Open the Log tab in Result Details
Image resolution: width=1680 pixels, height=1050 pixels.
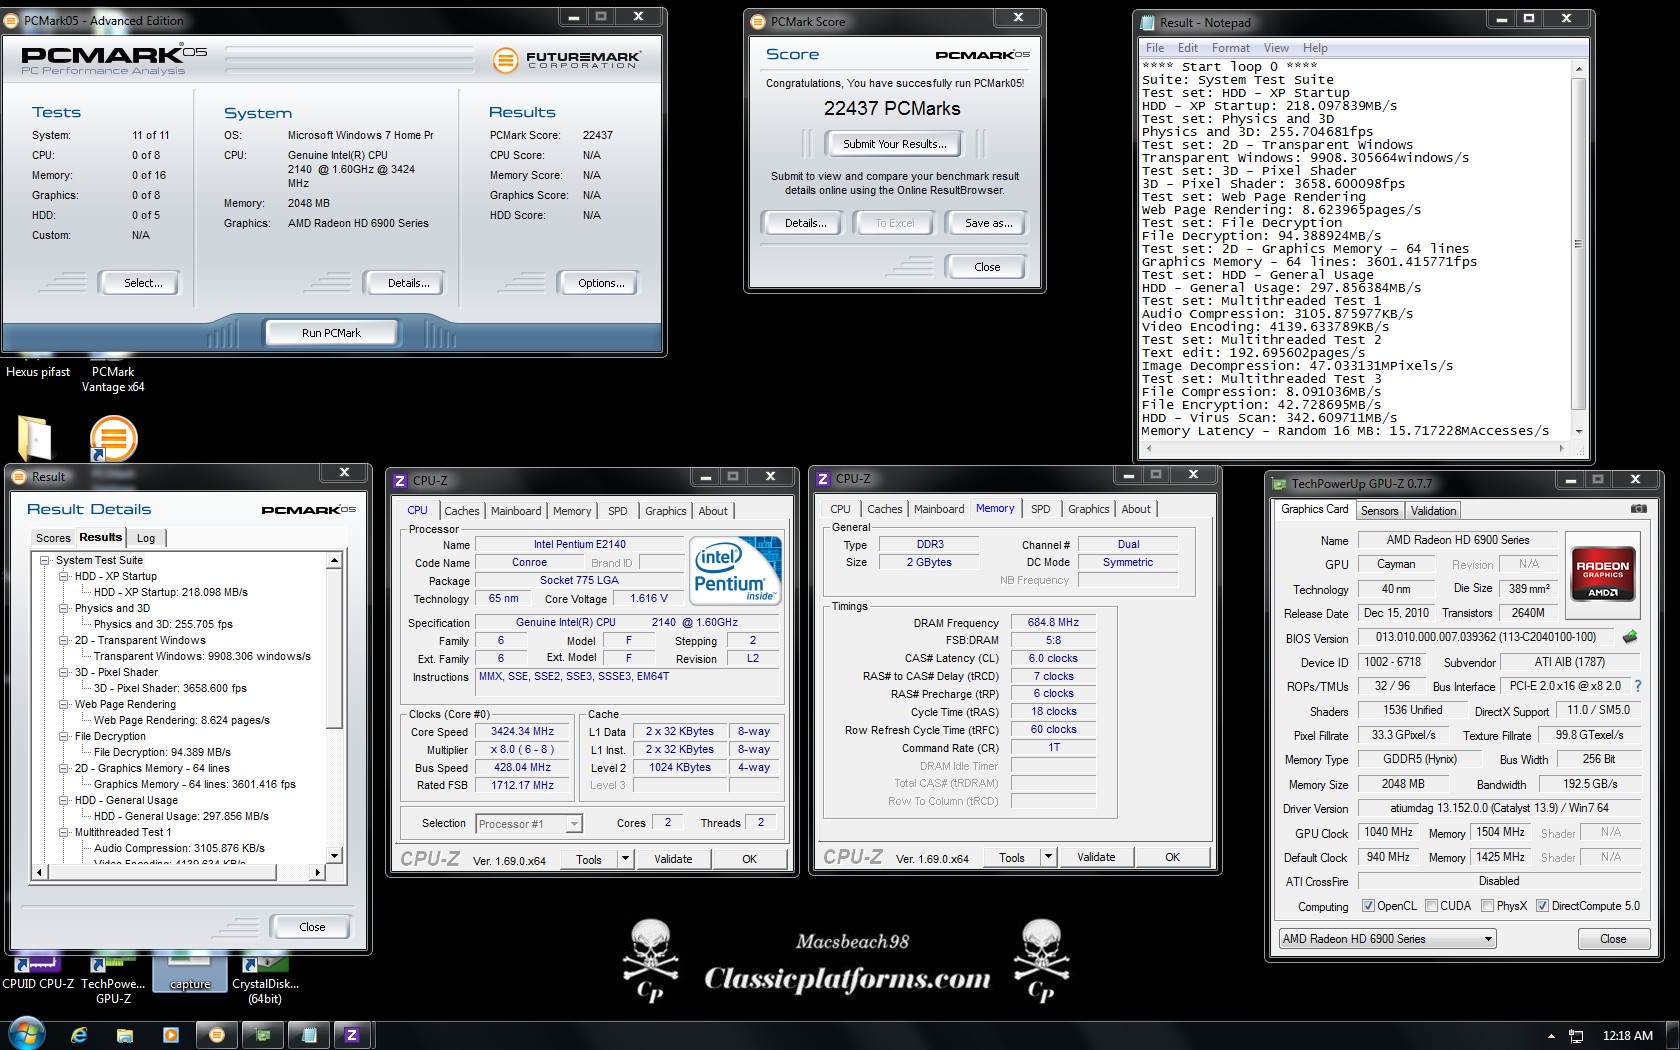tap(146, 538)
